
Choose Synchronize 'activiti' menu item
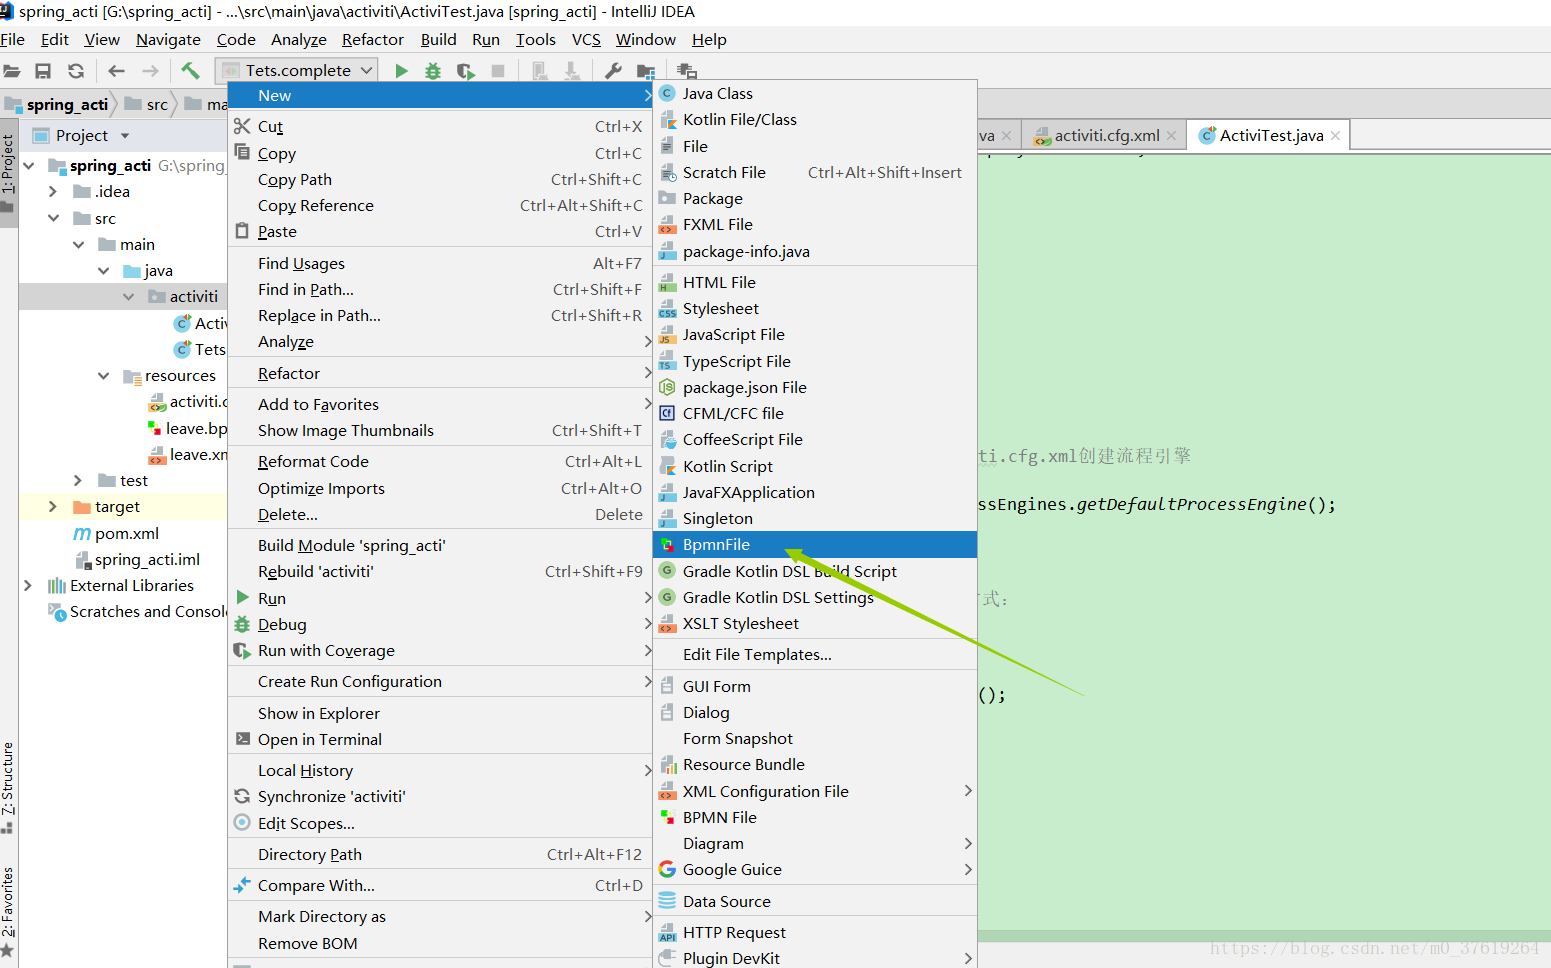tap(440, 797)
